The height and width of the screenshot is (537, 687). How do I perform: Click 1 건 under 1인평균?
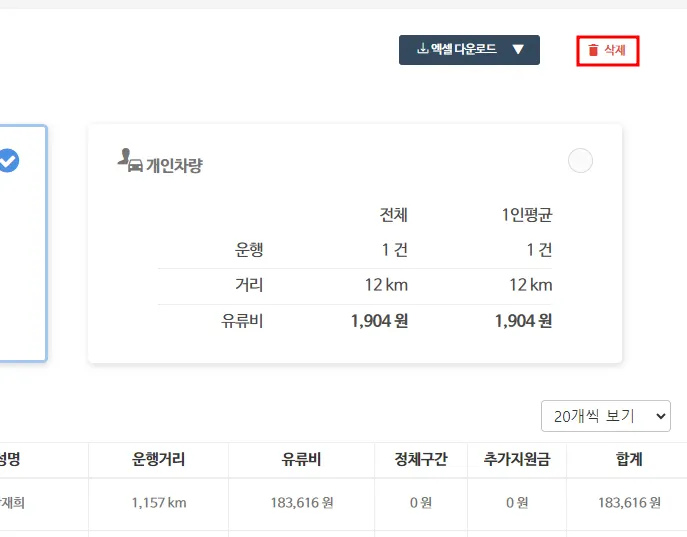tap(539, 250)
